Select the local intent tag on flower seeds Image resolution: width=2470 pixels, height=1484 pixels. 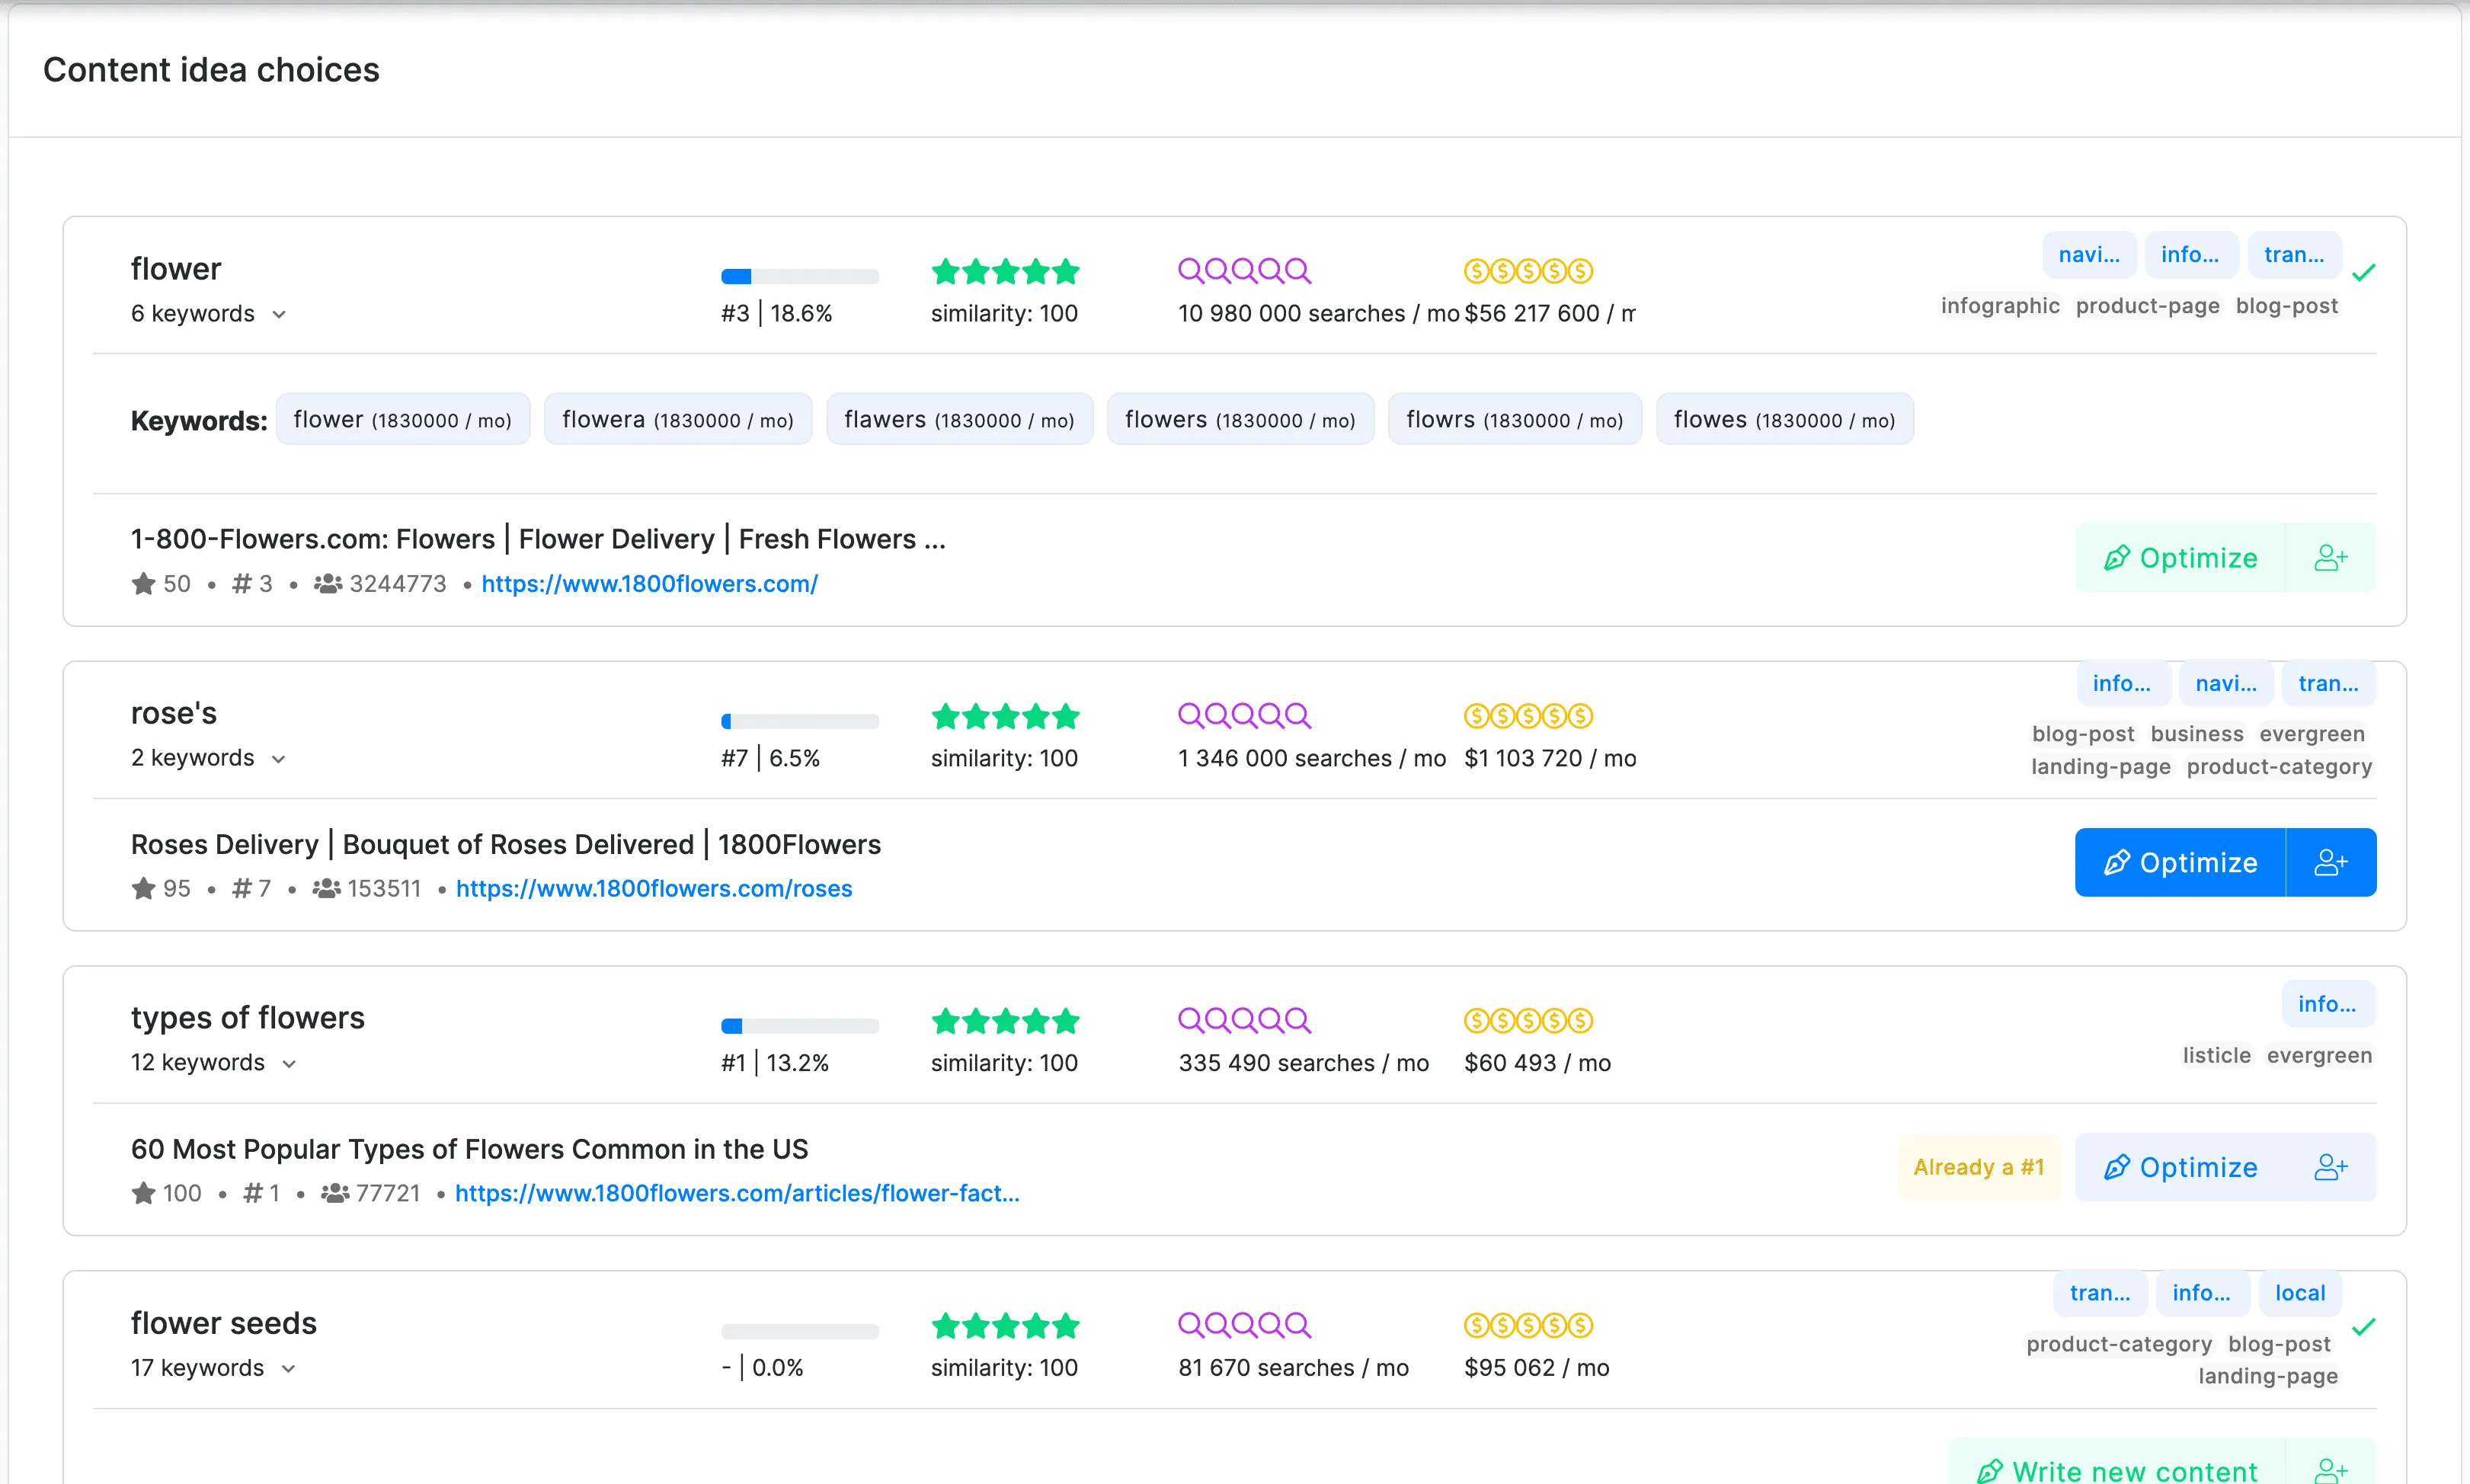2300,1293
